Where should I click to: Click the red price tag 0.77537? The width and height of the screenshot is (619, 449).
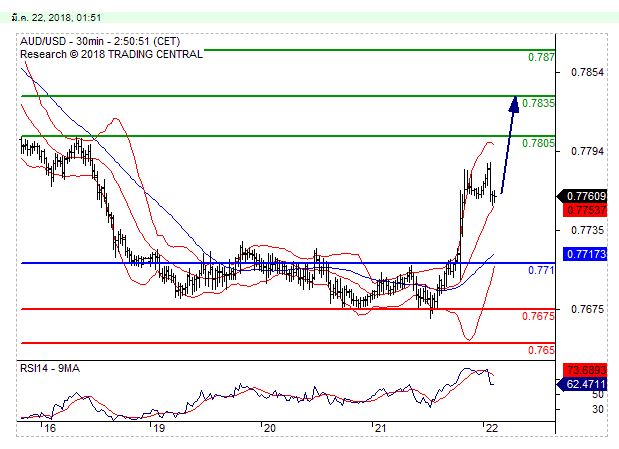586,210
